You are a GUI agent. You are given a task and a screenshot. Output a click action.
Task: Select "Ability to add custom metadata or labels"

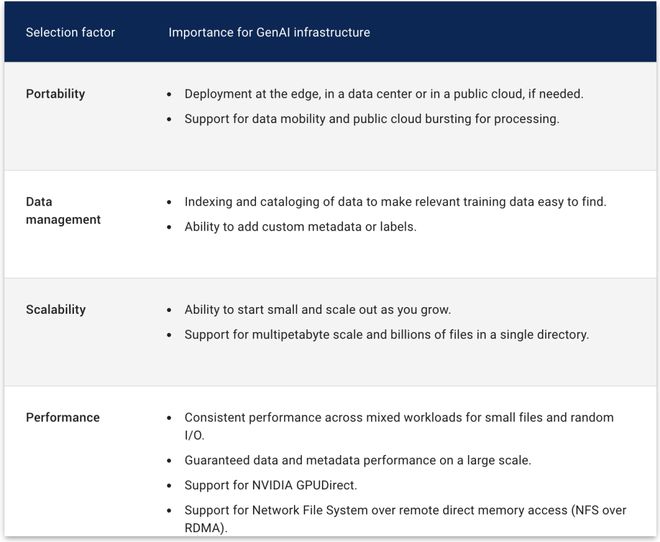(300, 227)
